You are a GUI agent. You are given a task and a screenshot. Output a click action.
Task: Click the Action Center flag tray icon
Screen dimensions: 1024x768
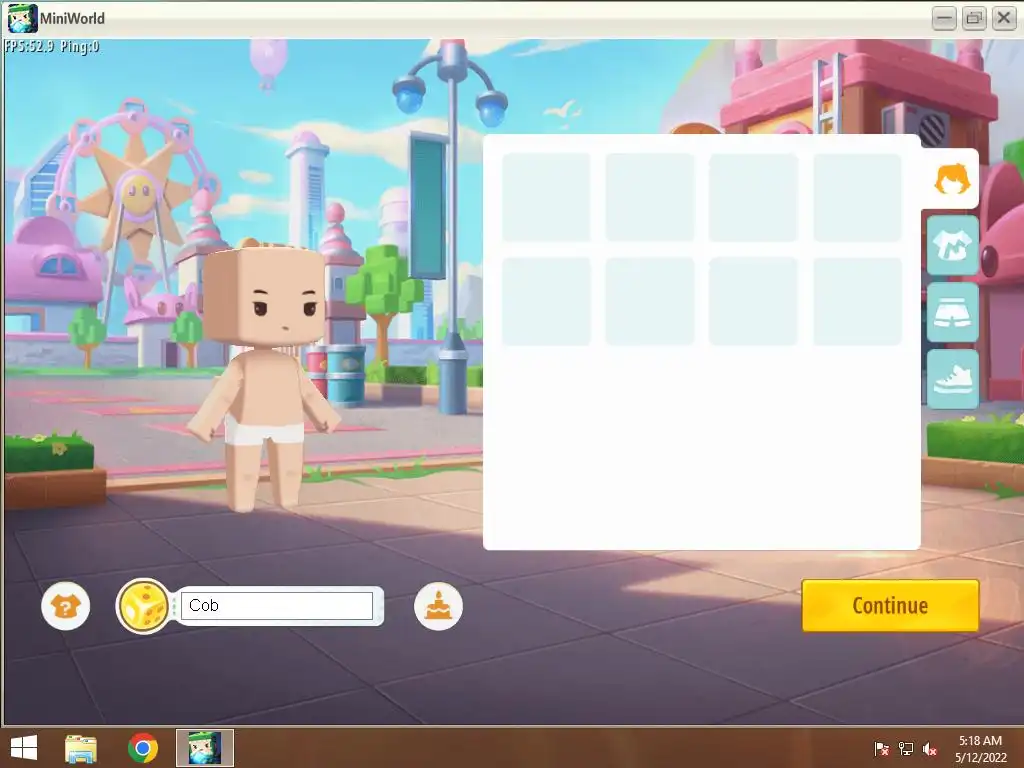[x=881, y=748]
